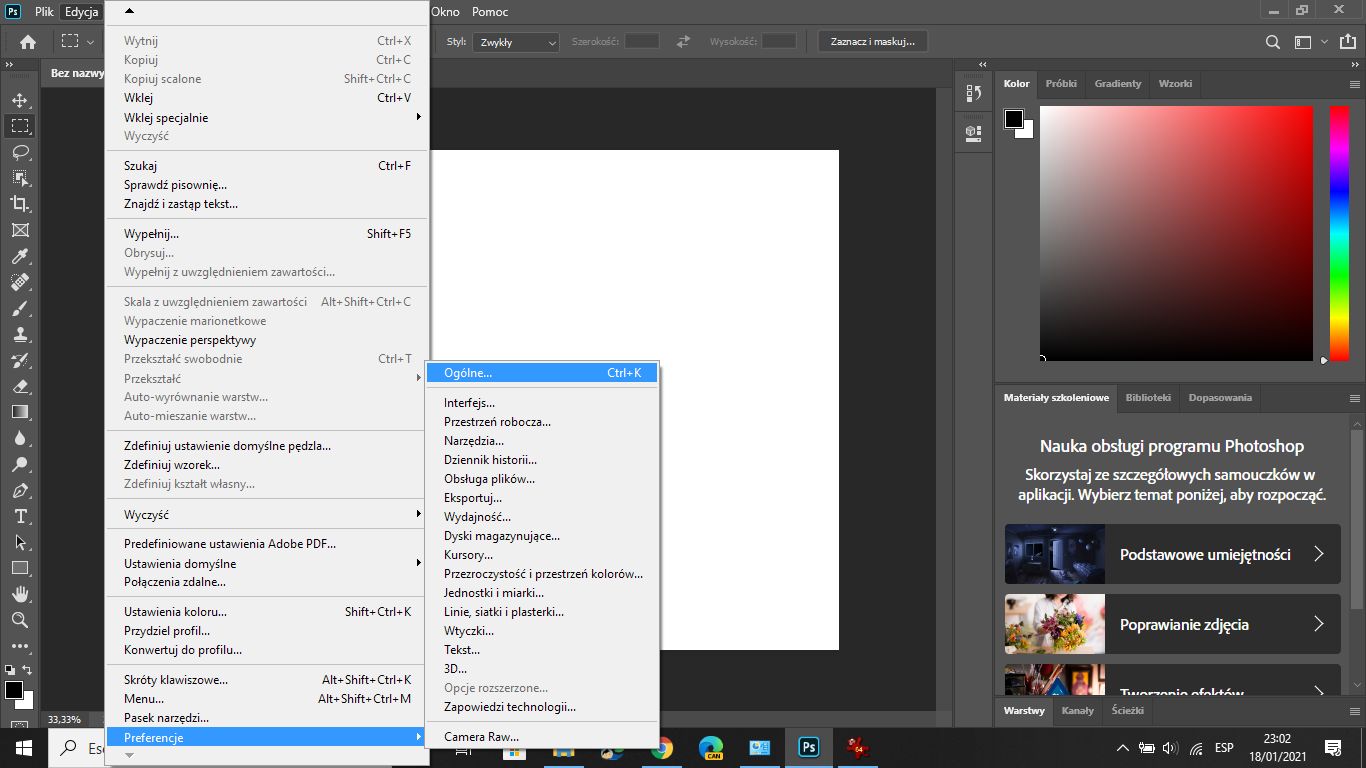This screenshot has height=768, width=1366.
Task: Open Color panel options menu
Action: pos(1353,84)
